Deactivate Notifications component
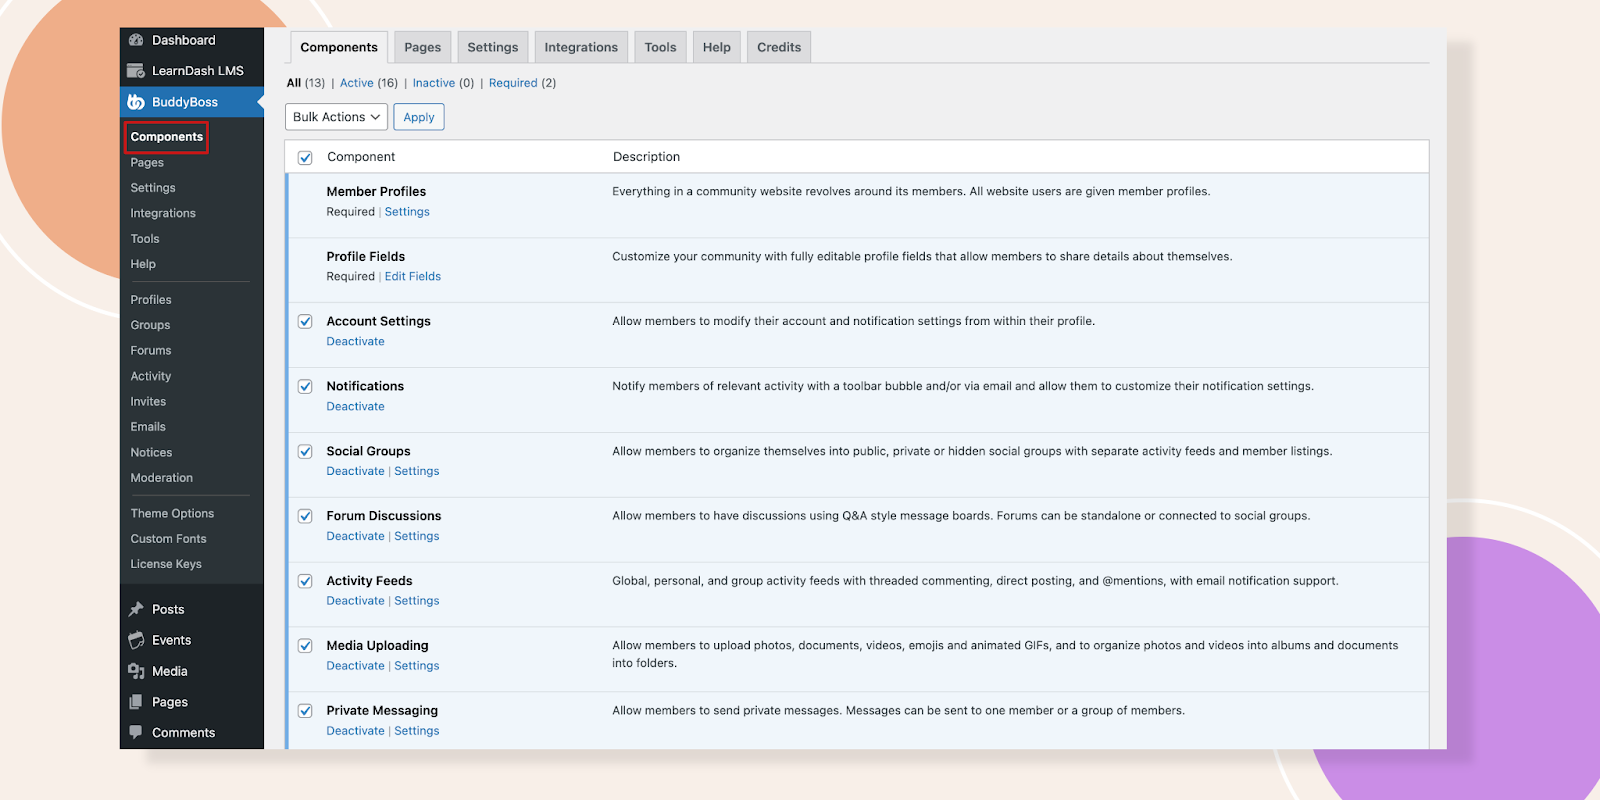The image size is (1600, 800). [x=355, y=407]
